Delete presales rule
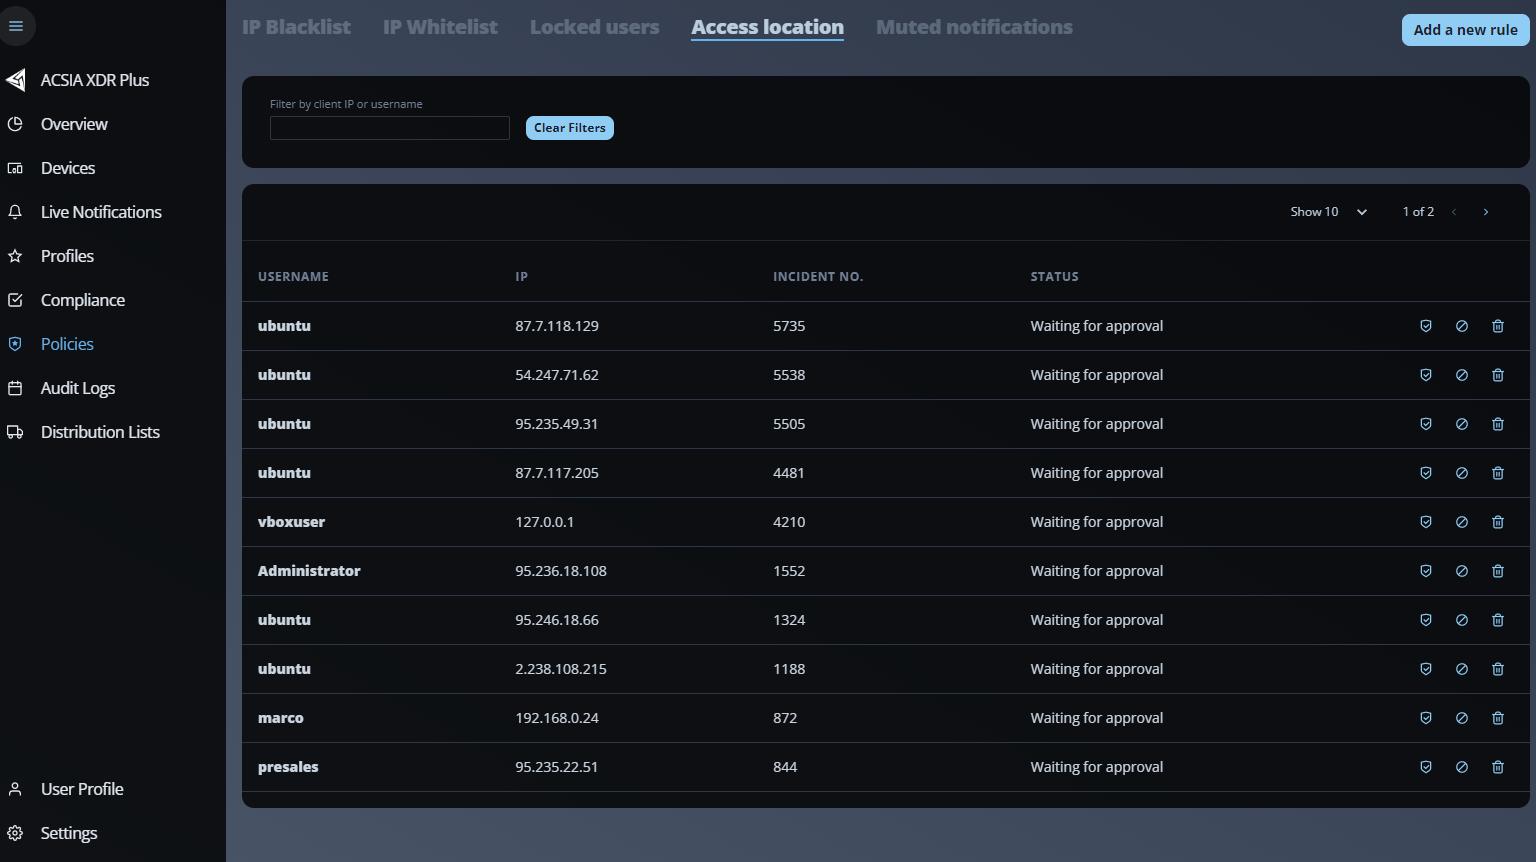The image size is (1536, 862). point(1498,767)
